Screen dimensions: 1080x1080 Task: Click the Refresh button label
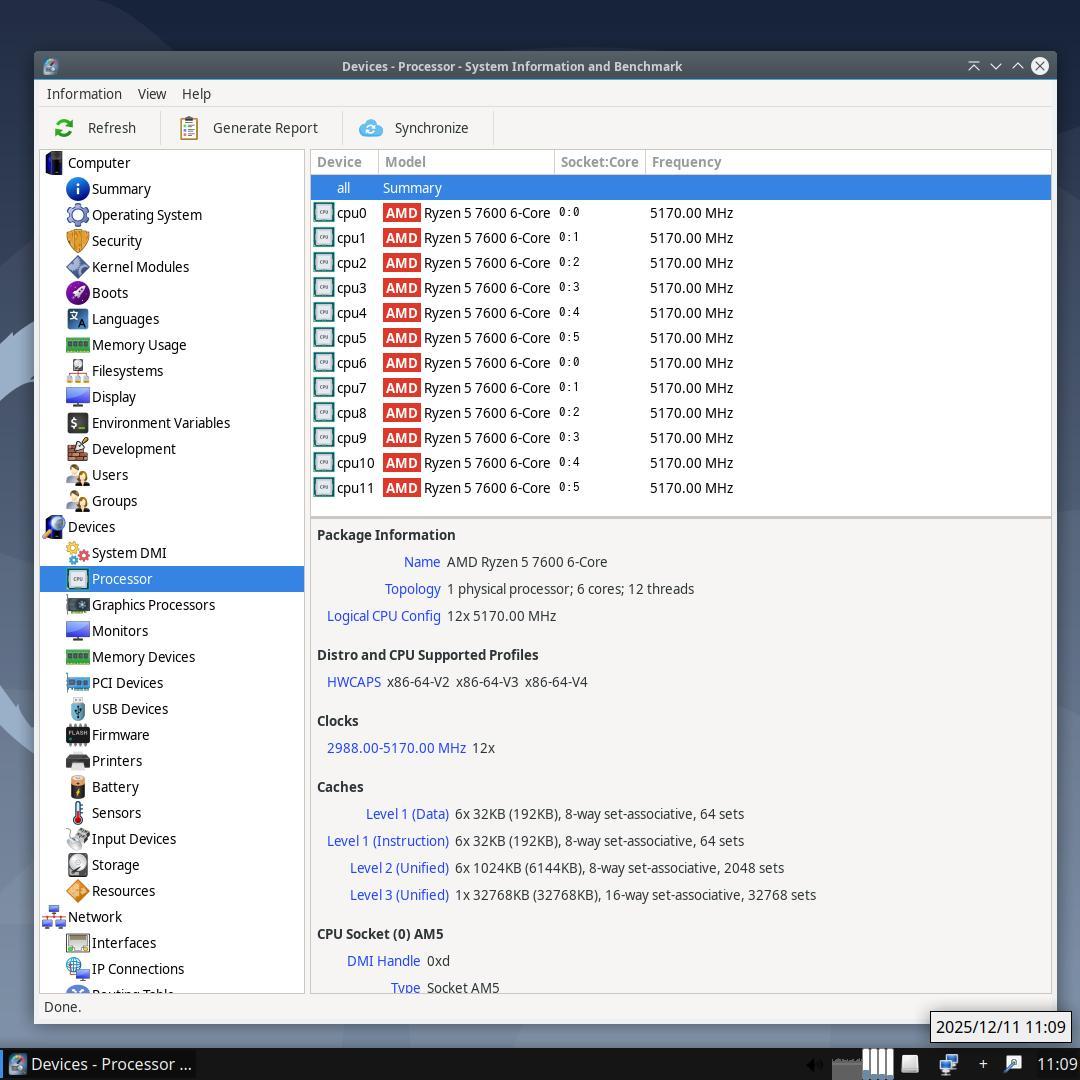[112, 128]
